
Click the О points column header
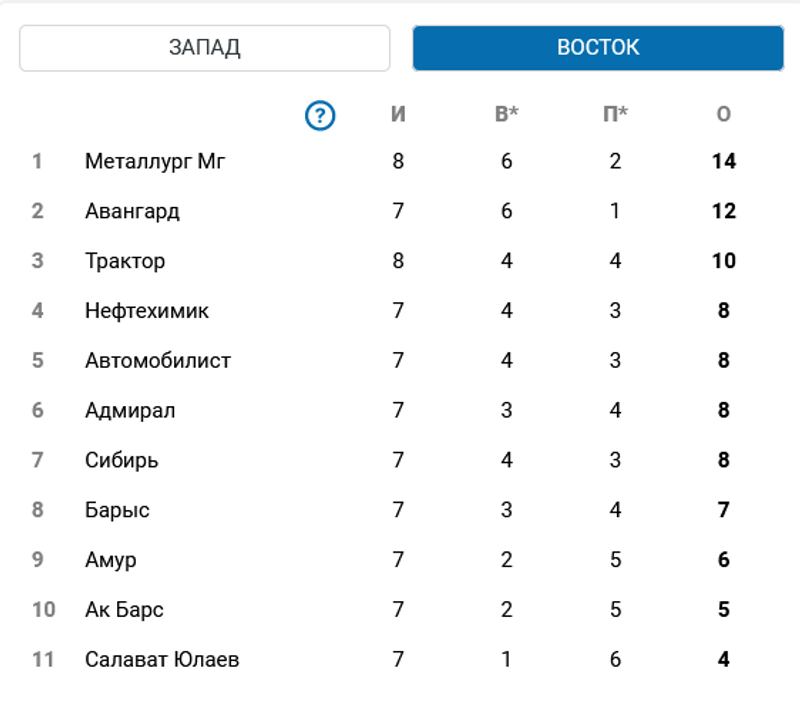(x=724, y=114)
